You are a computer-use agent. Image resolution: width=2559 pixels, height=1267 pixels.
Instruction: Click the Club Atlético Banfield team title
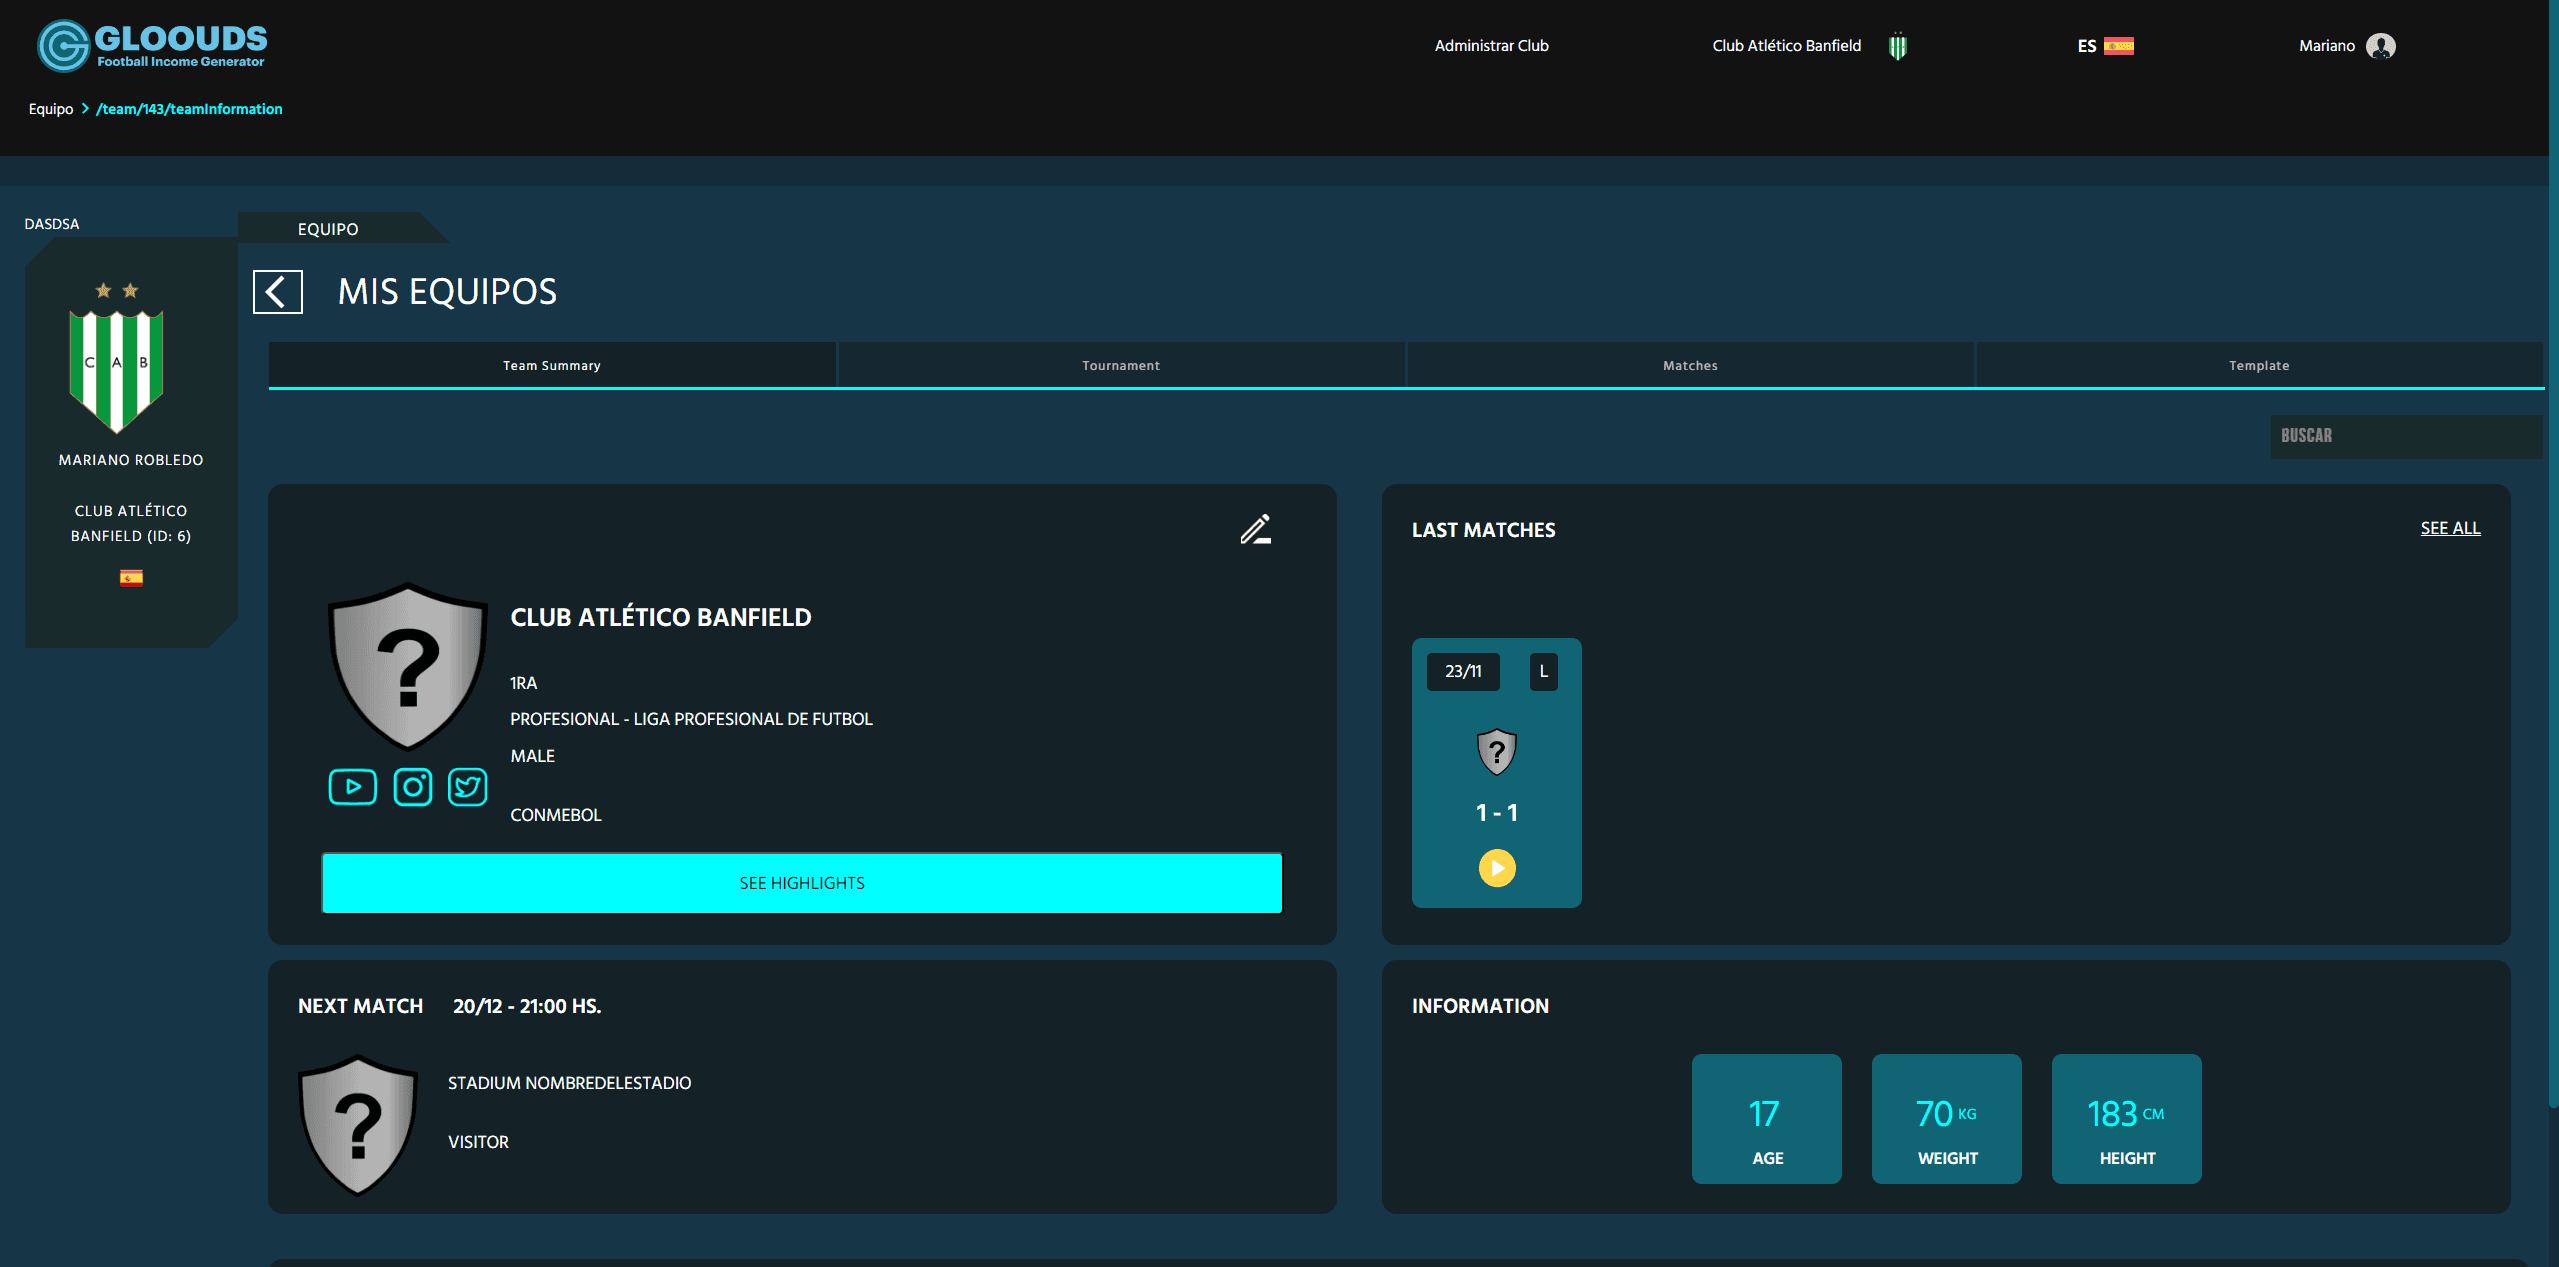[x=661, y=617]
